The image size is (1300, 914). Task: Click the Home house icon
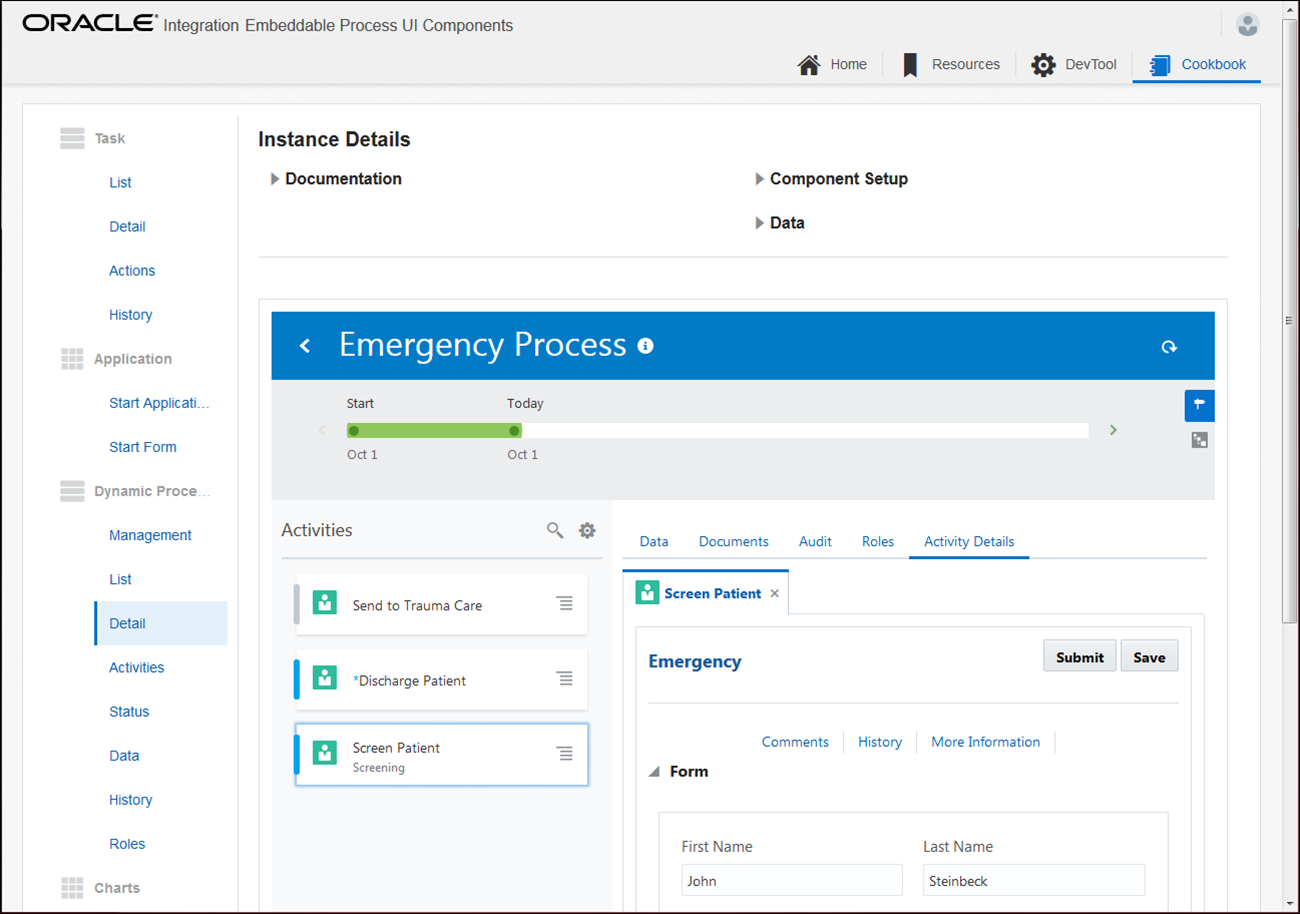pyautogui.click(x=809, y=65)
